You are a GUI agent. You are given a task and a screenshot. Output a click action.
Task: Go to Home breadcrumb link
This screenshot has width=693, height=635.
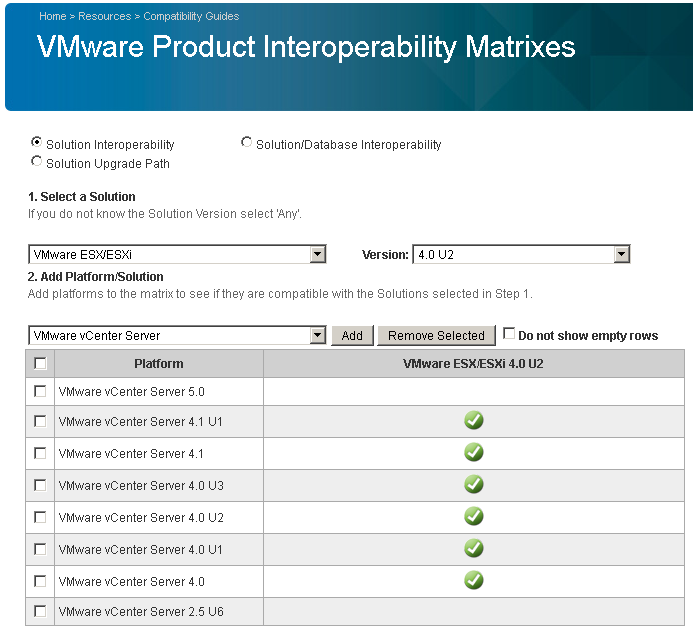pyautogui.click(x=53, y=16)
